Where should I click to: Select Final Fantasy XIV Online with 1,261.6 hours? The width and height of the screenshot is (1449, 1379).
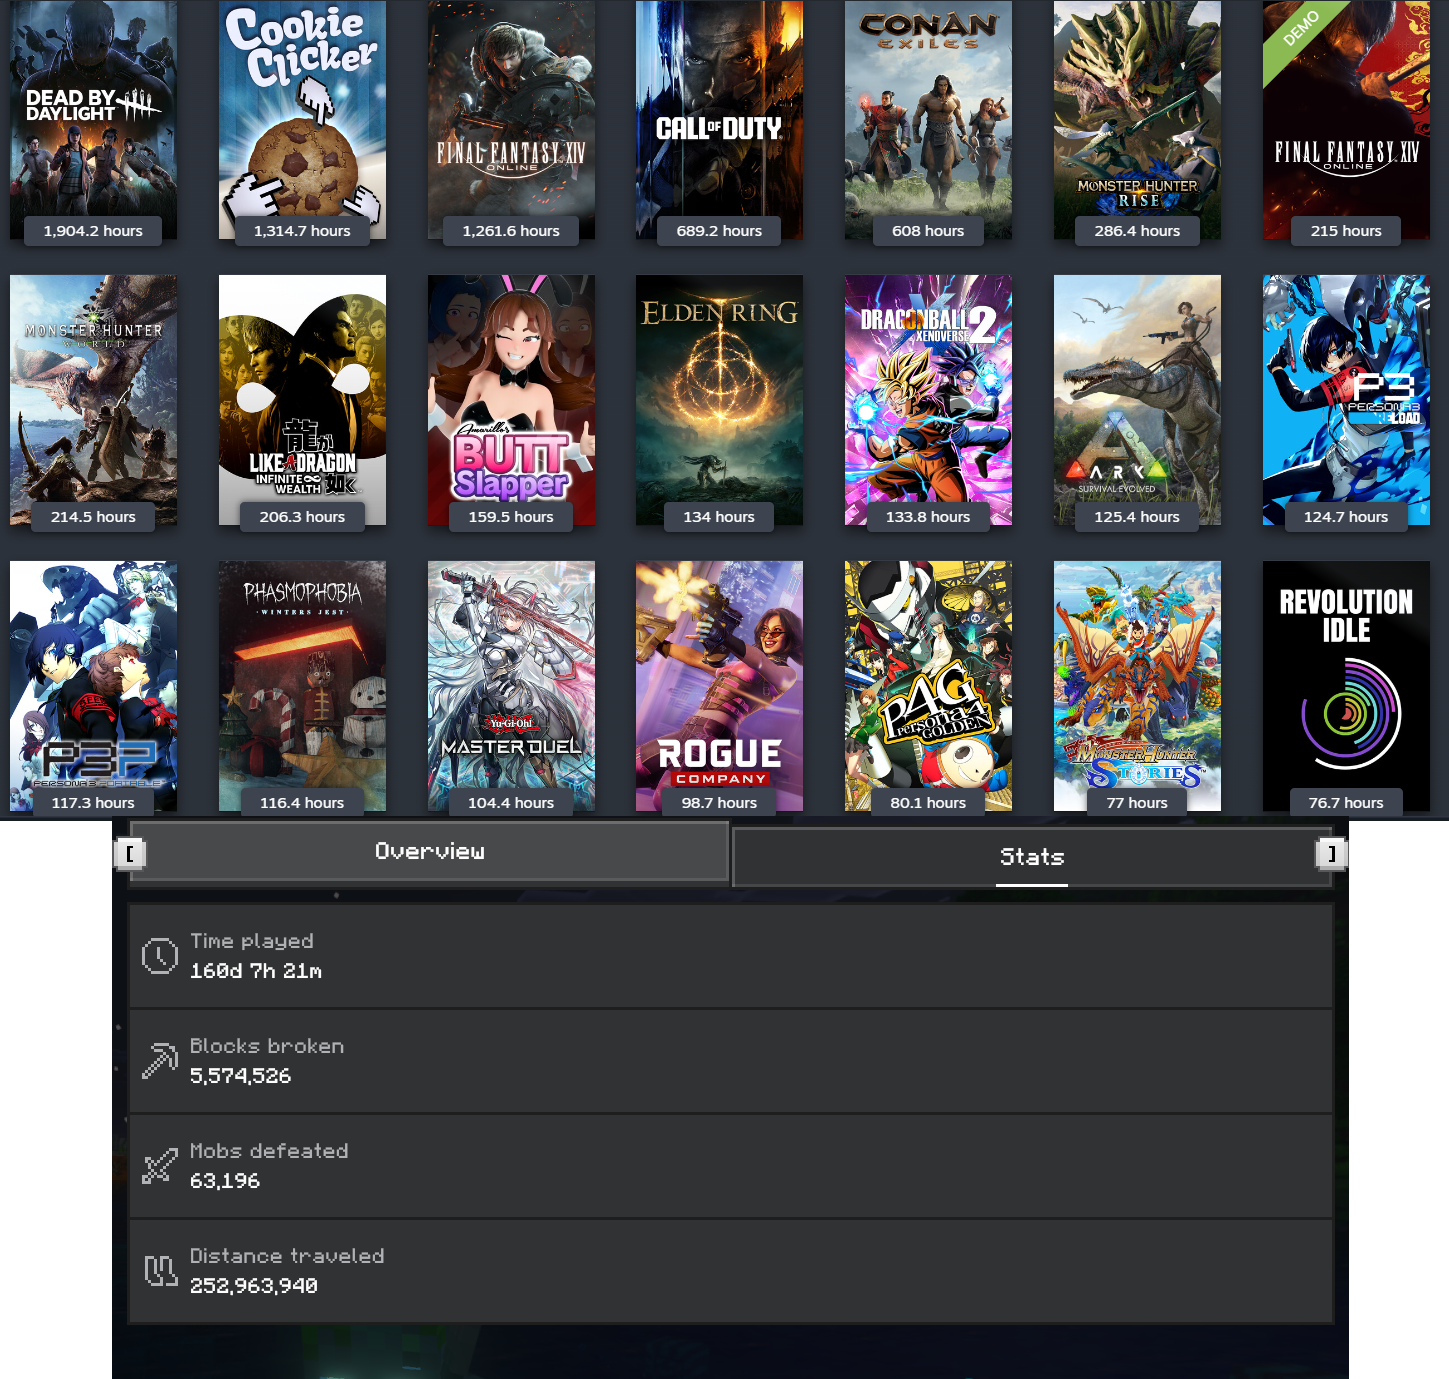(x=511, y=119)
